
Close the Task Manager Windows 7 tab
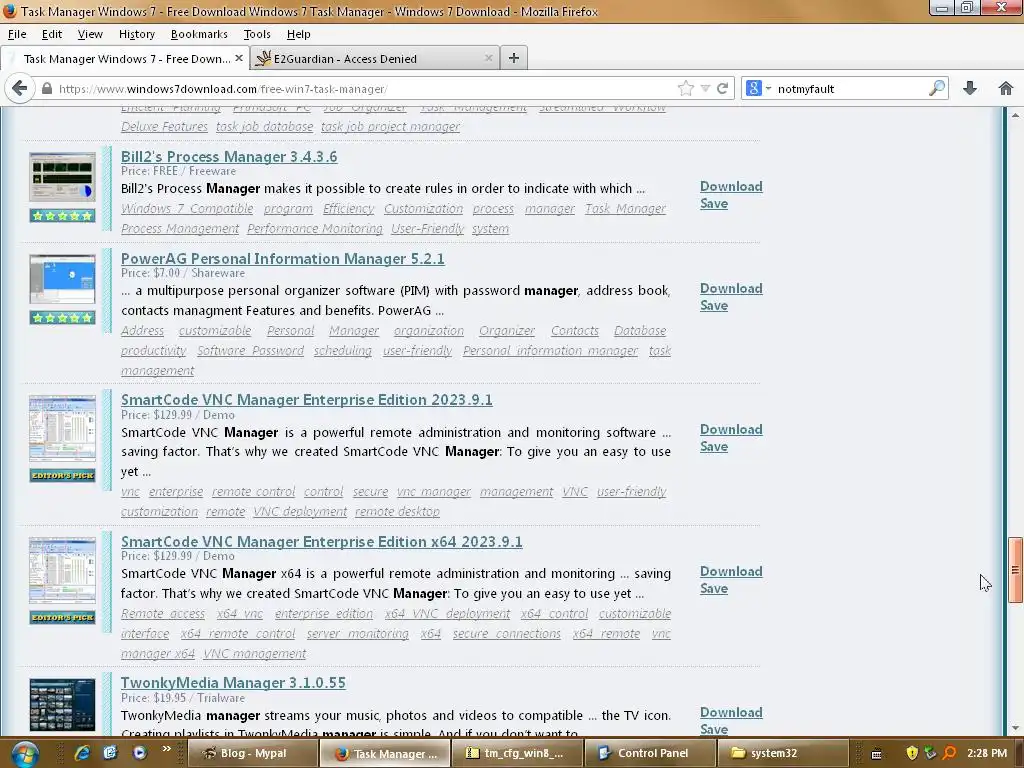tap(238, 58)
